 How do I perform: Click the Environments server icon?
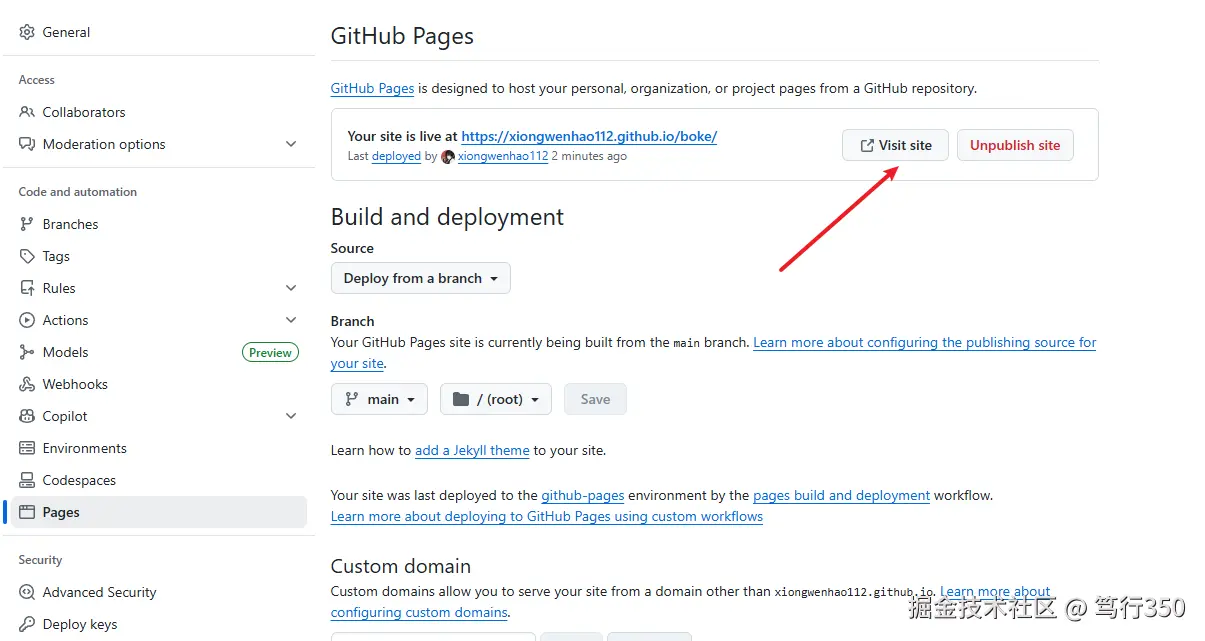pyautogui.click(x=27, y=448)
